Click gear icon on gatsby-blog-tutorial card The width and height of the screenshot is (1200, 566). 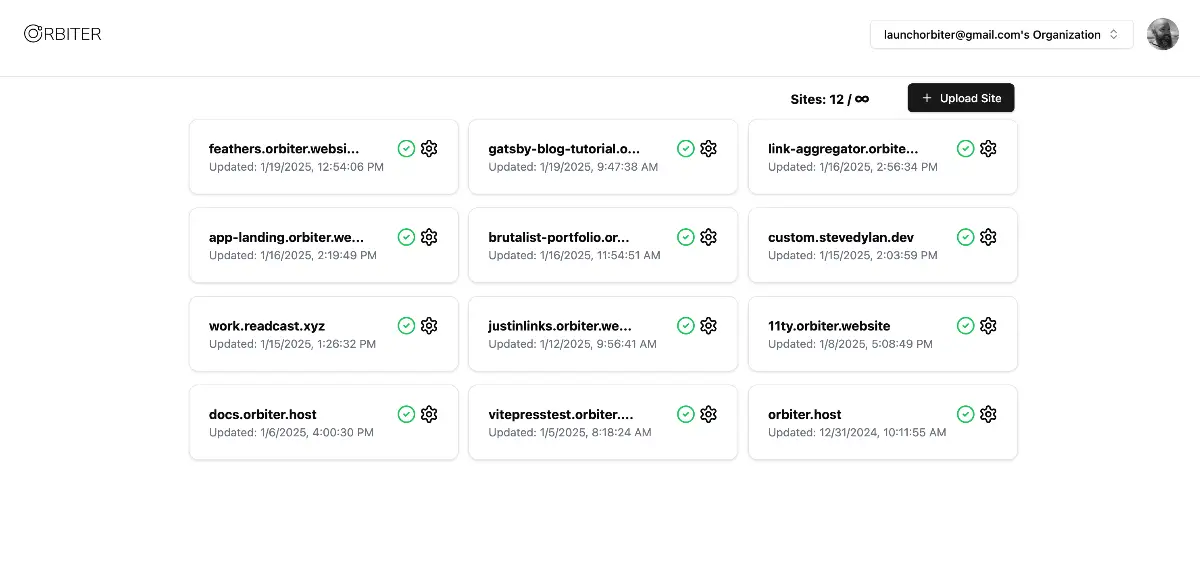pyautogui.click(x=708, y=149)
